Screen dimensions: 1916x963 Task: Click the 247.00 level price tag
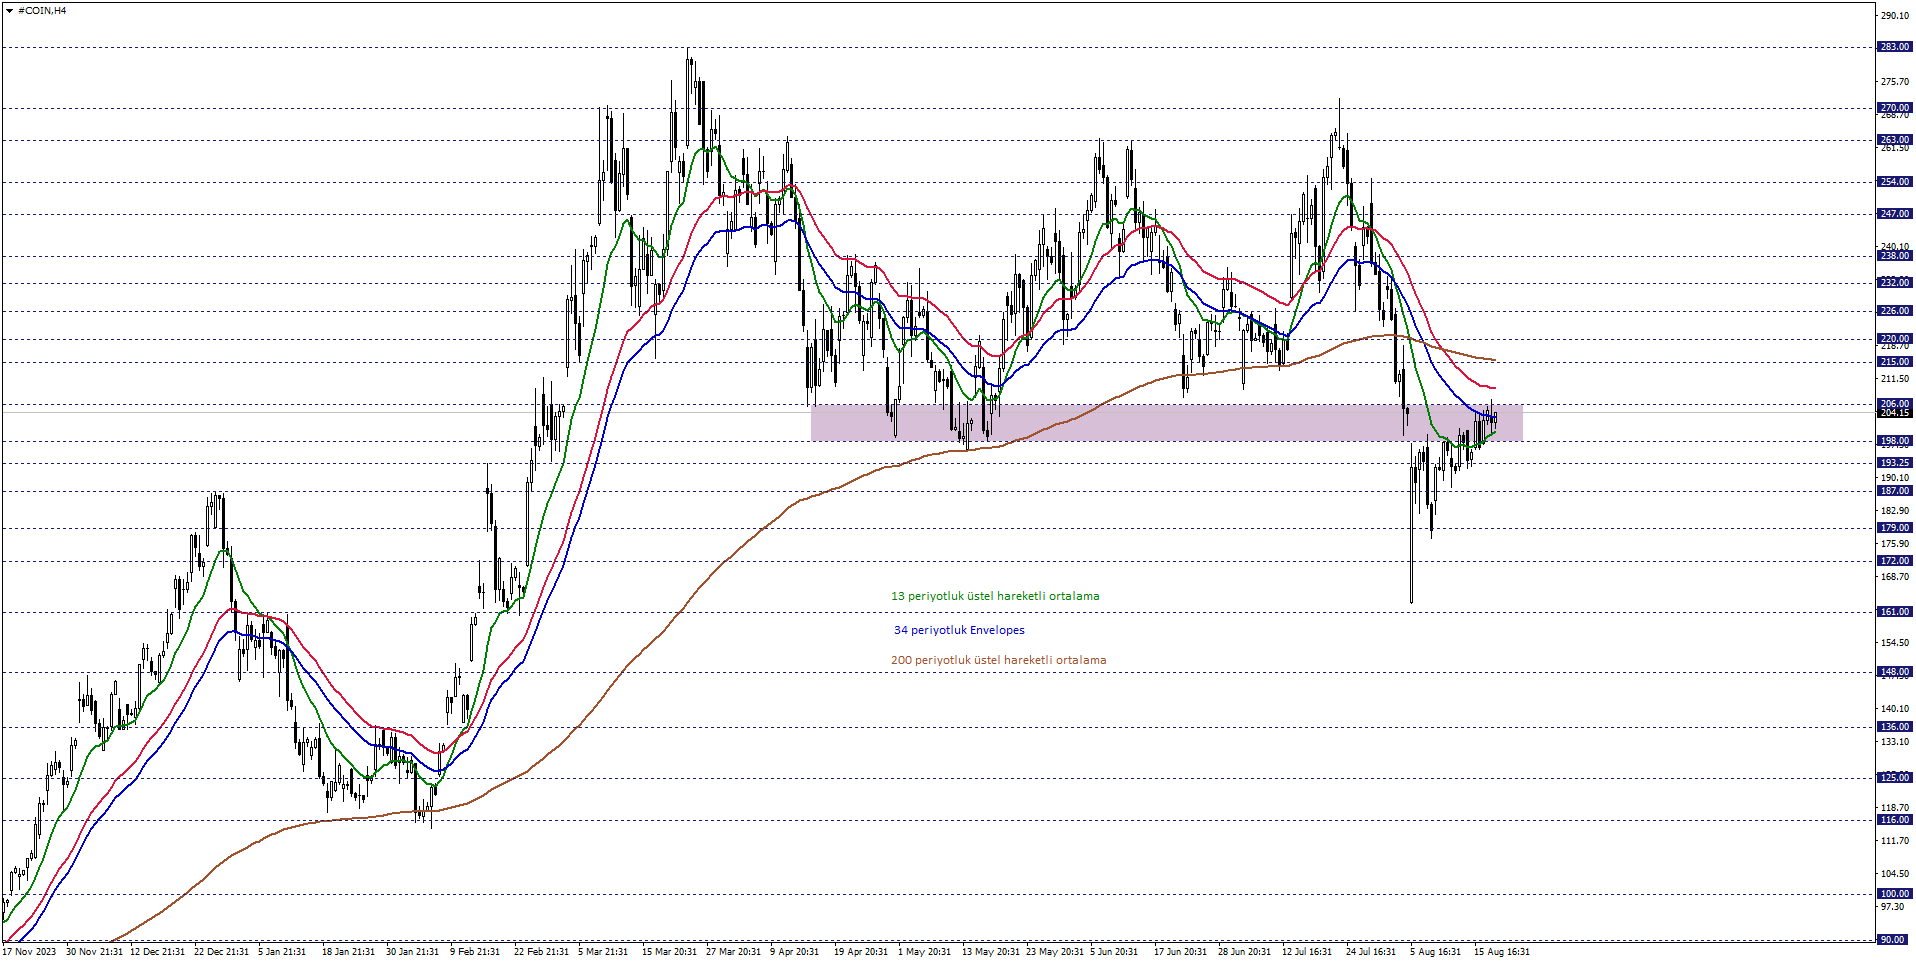click(1894, 214)
